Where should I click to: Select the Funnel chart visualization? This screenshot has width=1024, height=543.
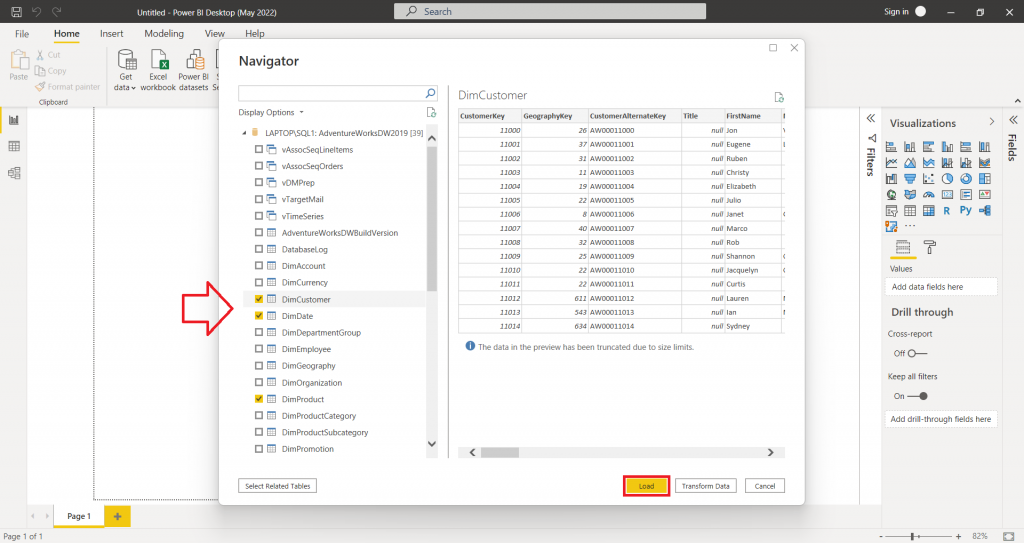[x=910, y=178]
